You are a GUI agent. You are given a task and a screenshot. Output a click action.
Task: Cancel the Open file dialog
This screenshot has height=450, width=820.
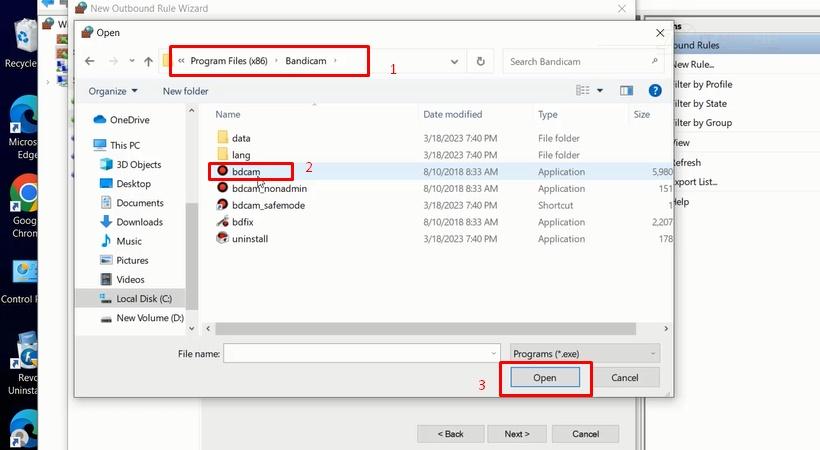pyautogui.click(x=624, y=378)
